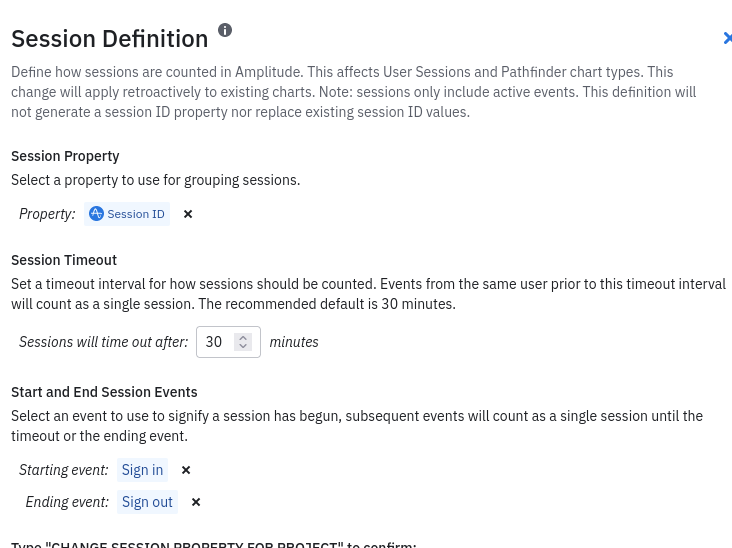Open the Sign in starting event selector

pos(142,470)
